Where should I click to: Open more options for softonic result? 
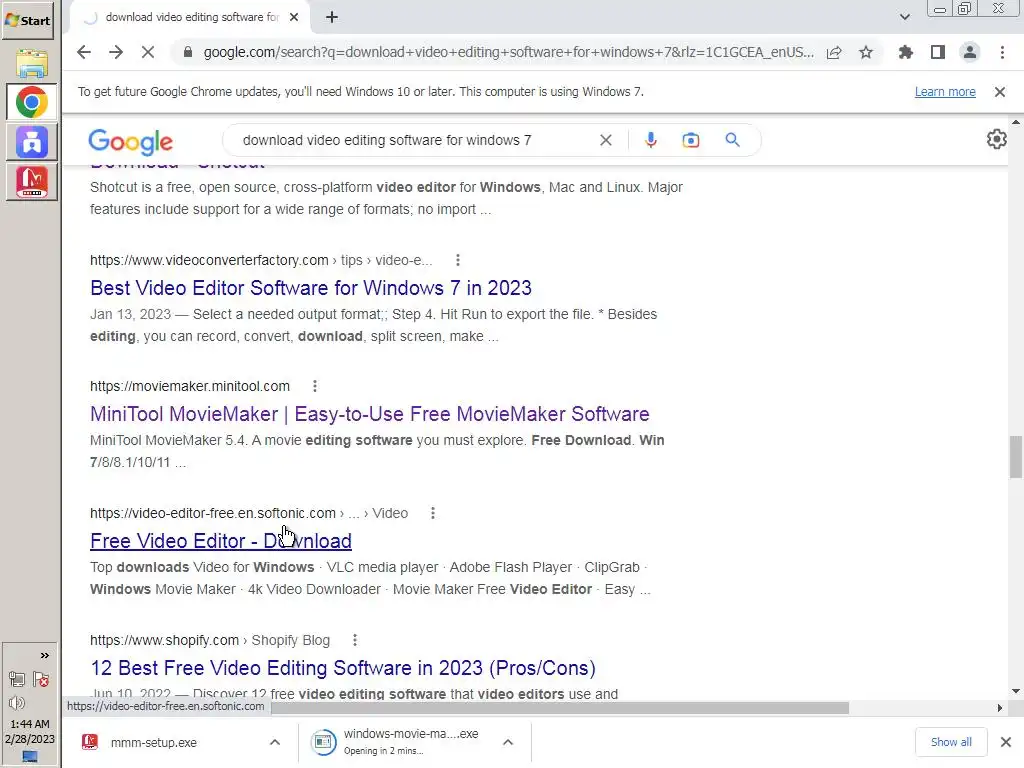[x=432, y=513]
